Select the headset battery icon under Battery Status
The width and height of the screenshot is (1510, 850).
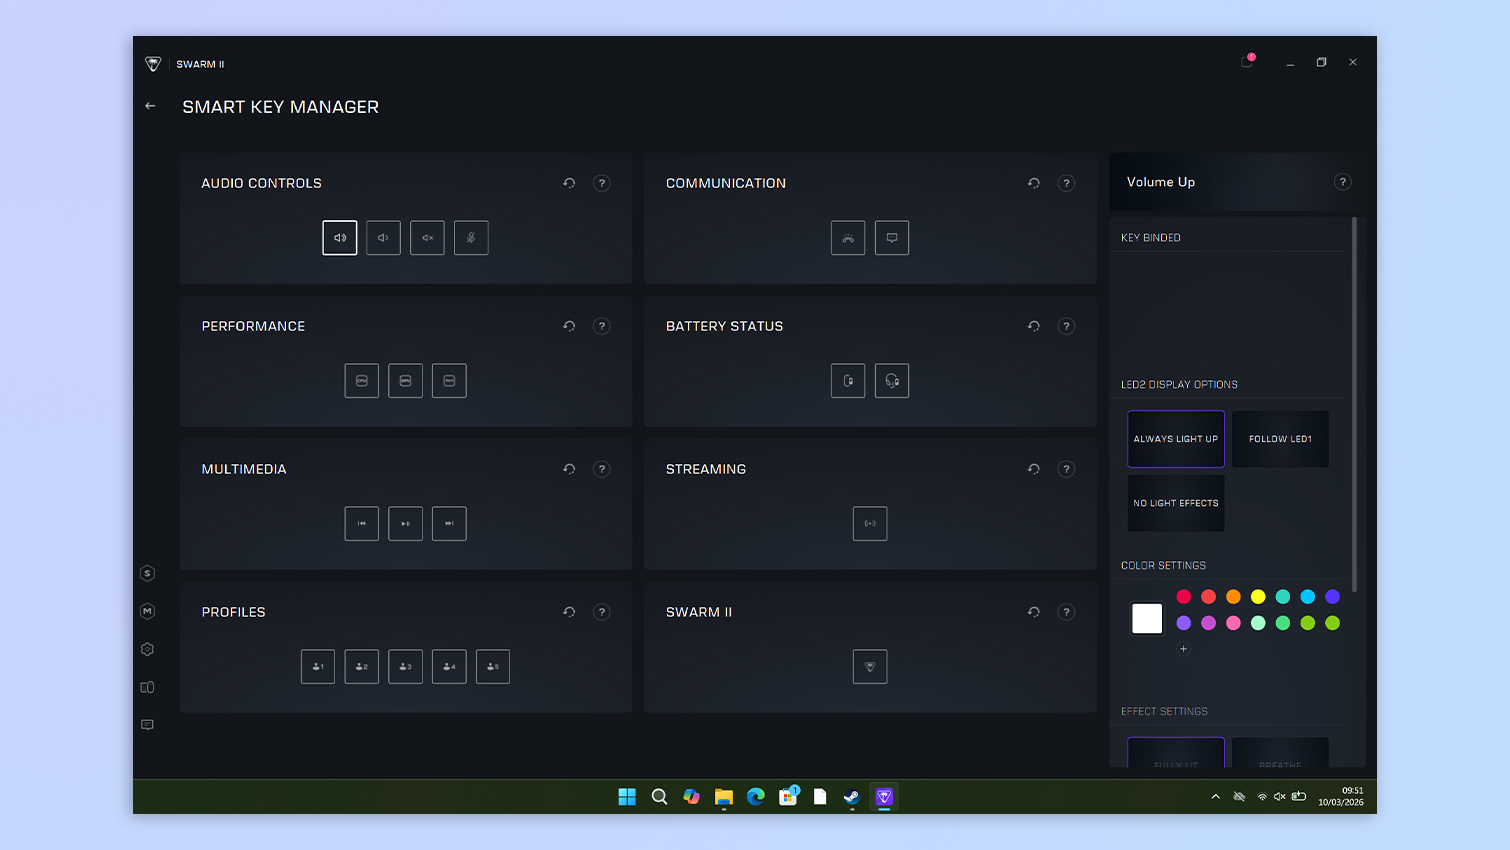tap(892, 380)
